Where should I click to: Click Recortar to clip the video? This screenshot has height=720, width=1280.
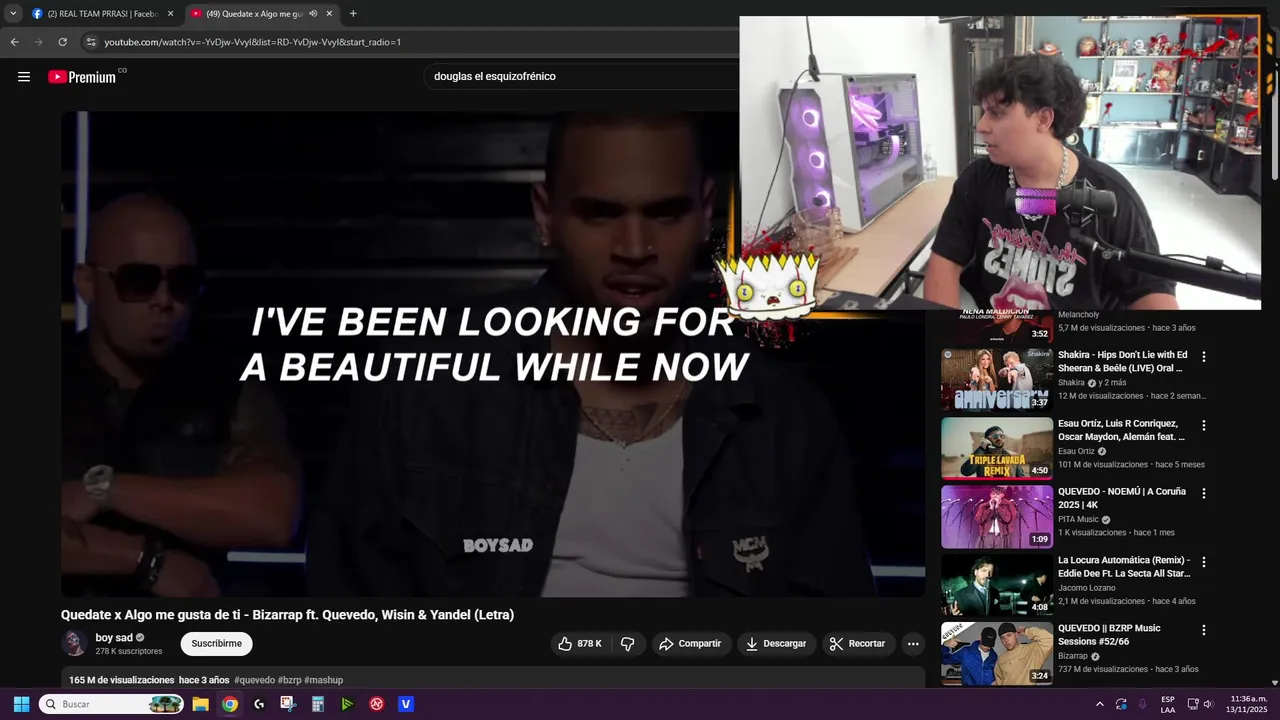coord(858,644)
